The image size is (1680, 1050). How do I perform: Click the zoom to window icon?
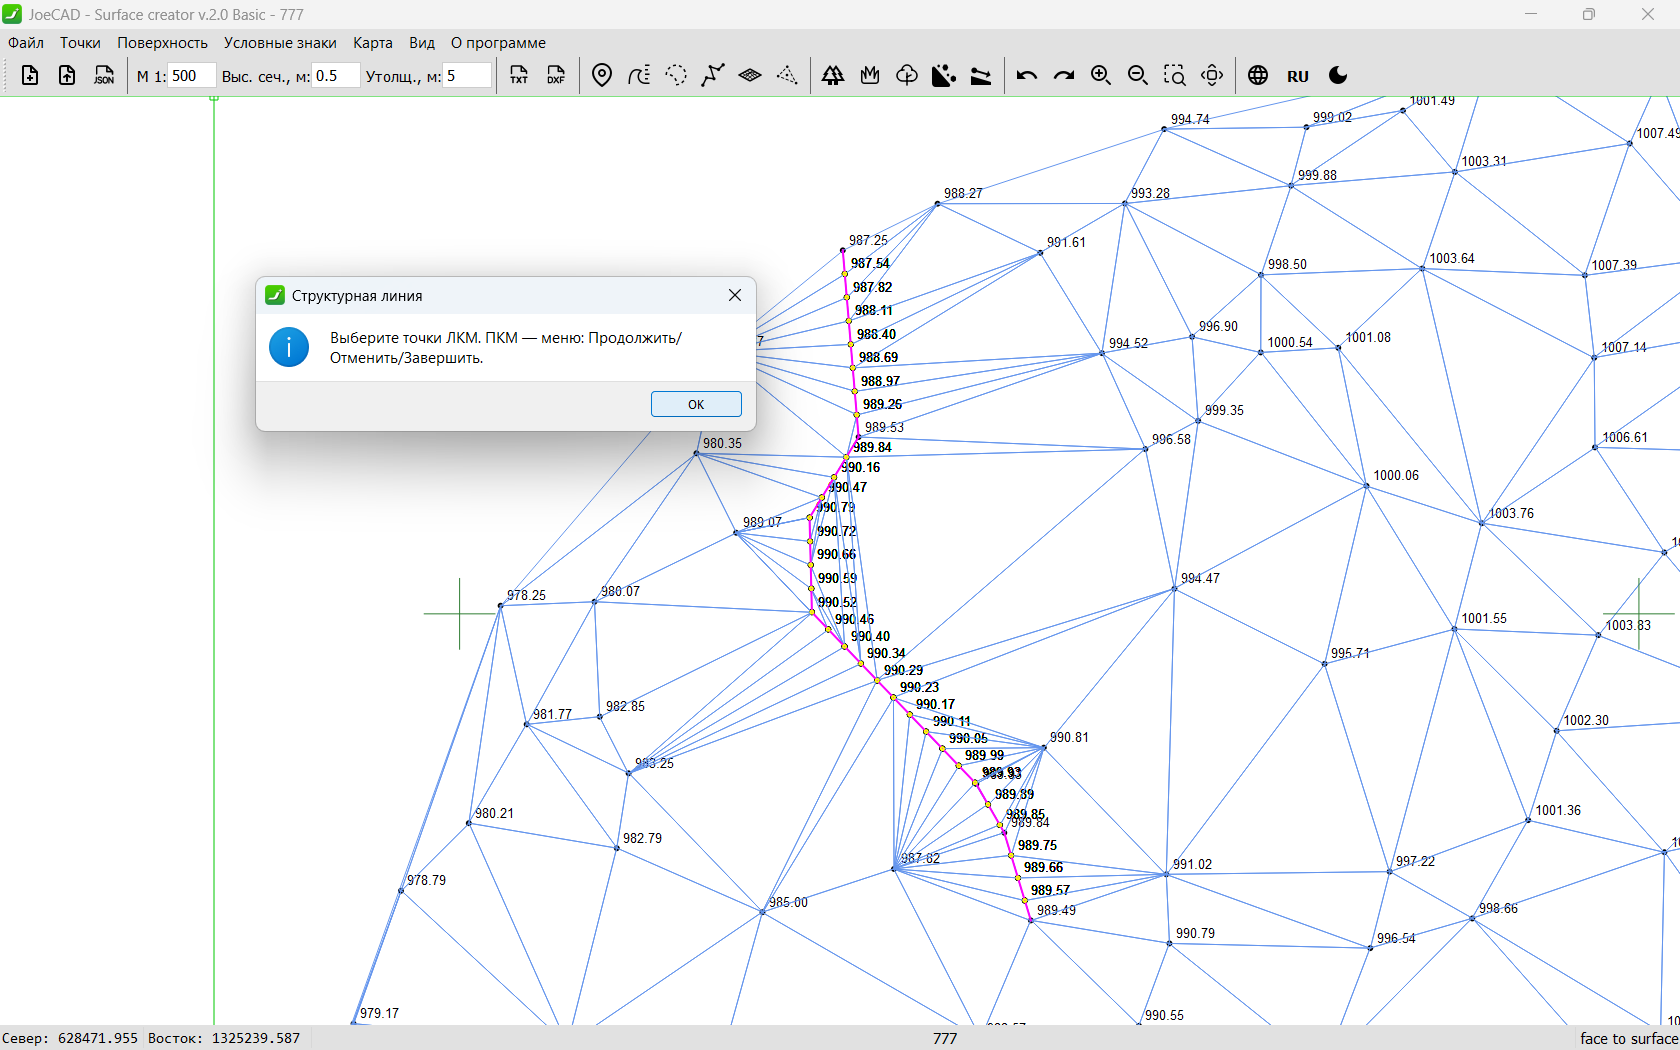(1174, 76)
